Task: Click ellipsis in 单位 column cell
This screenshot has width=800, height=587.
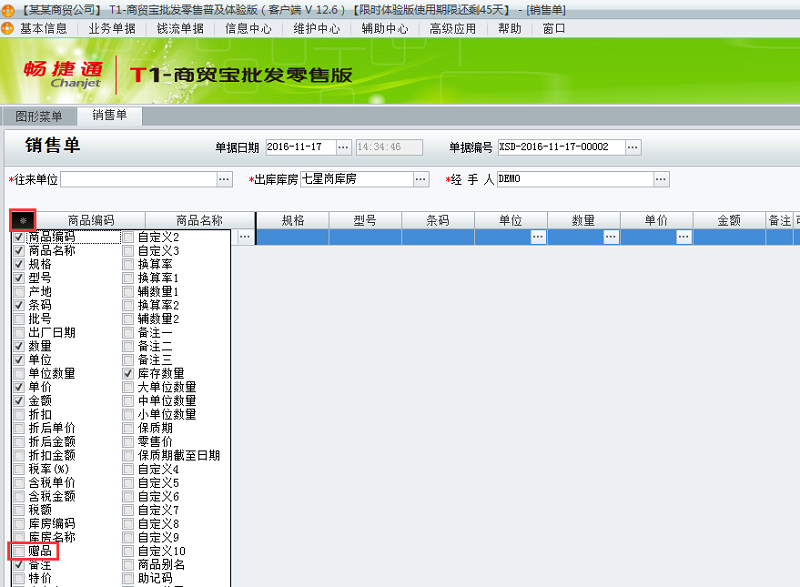Action: point(538,237)
